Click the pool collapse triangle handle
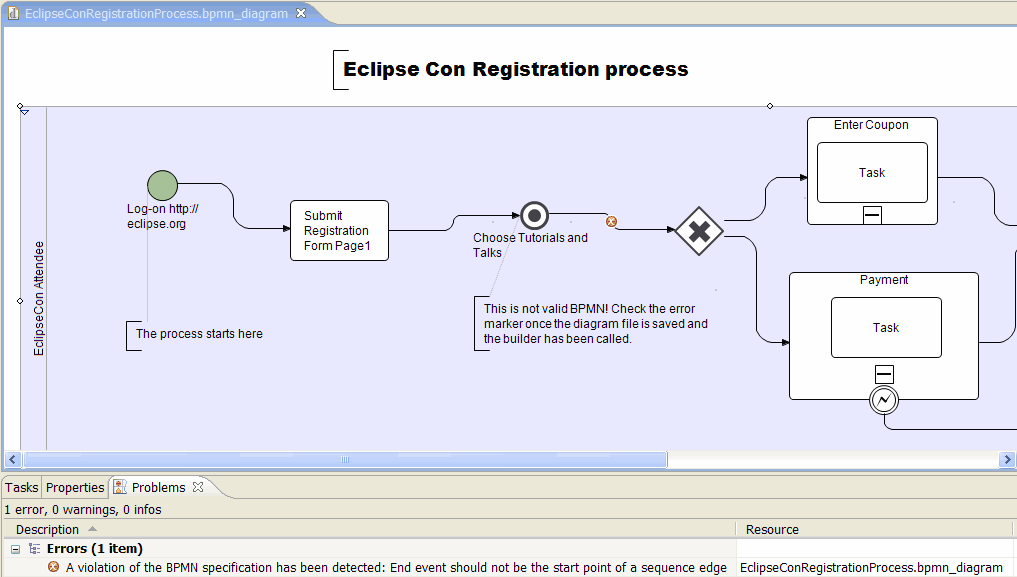Viewport: 1017px width, 577px height. click(25, 113)
